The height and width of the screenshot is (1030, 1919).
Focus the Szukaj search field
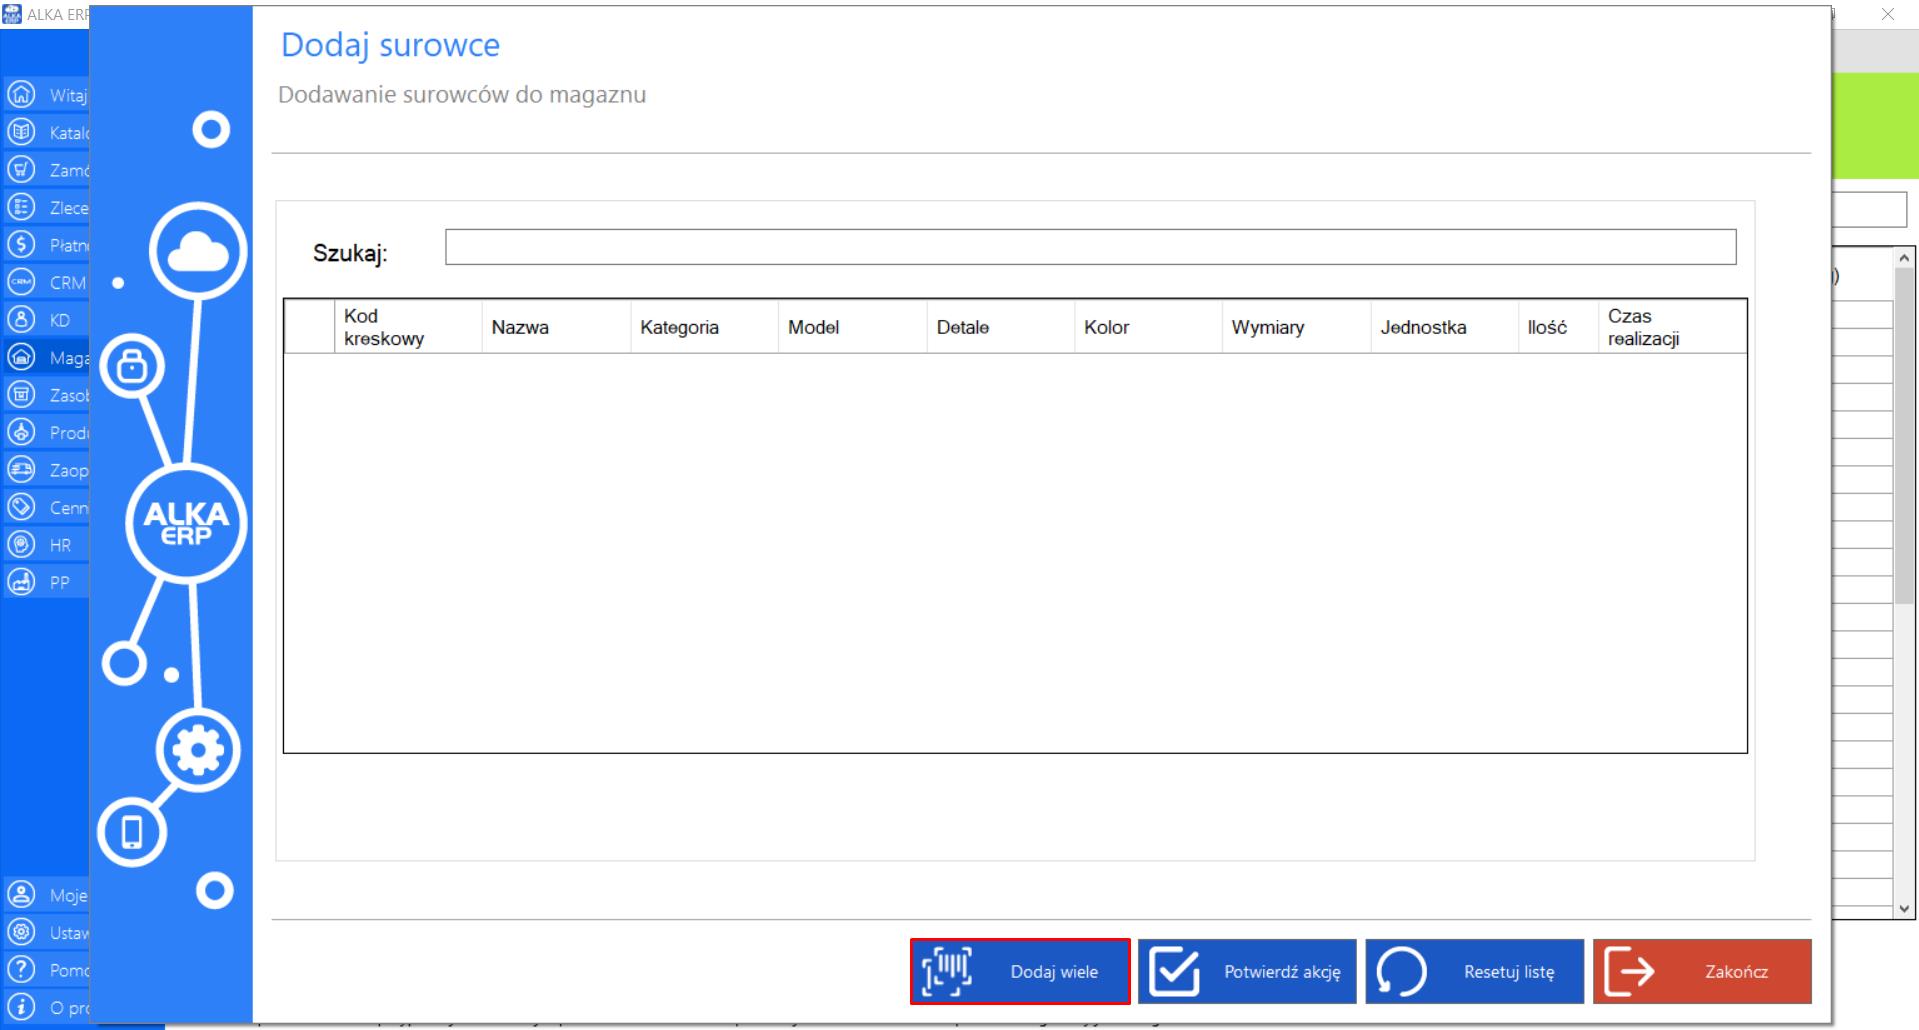pyautogui.click(x=1090, y=247)
